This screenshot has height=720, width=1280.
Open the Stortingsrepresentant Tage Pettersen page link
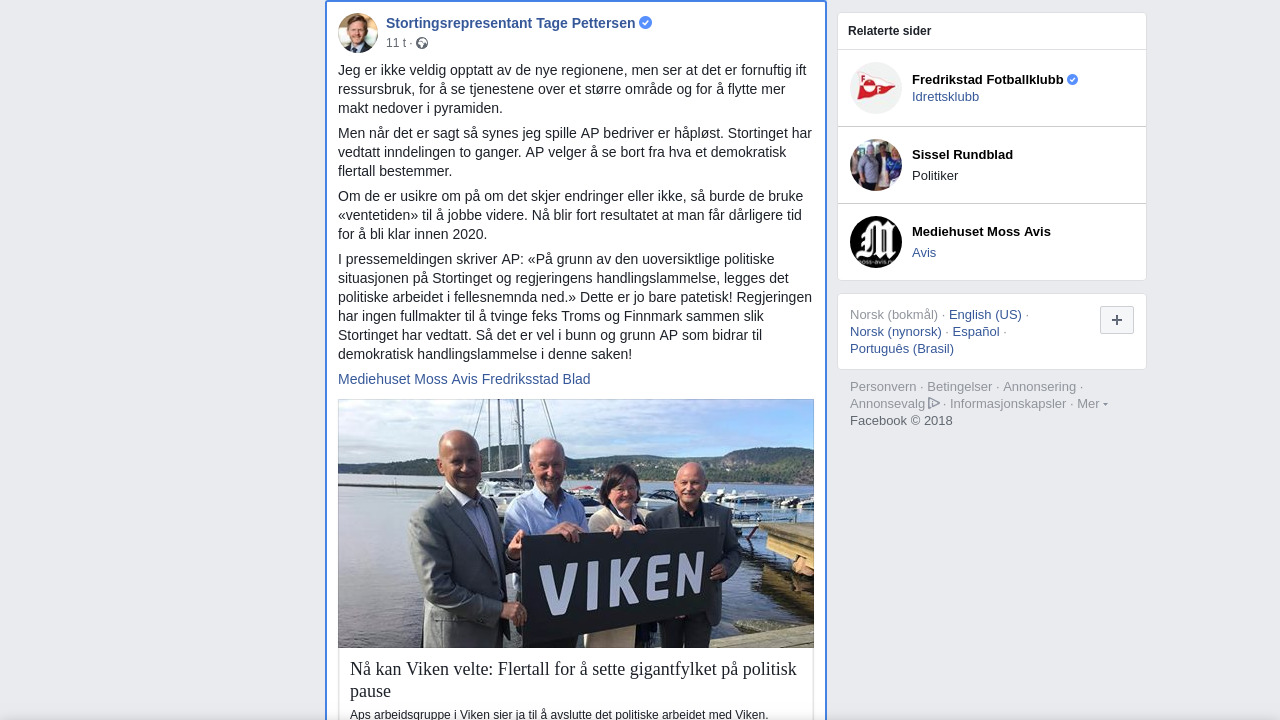pos(510,23)
